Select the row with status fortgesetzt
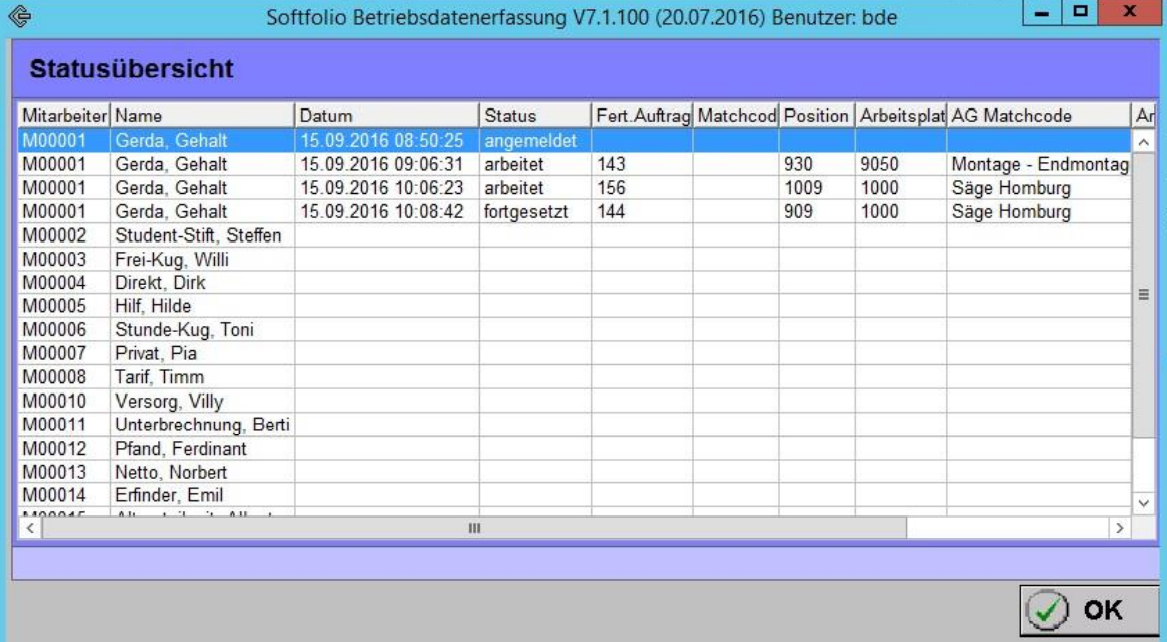Image resolution: width=1167 pixels, height=642 pixels. (x=526, y=212)
